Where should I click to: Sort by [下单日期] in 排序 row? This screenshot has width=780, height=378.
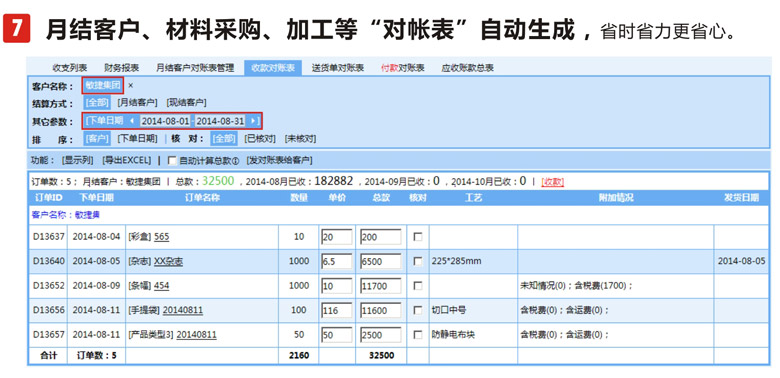pyautogui.click(x=137, y=139)
